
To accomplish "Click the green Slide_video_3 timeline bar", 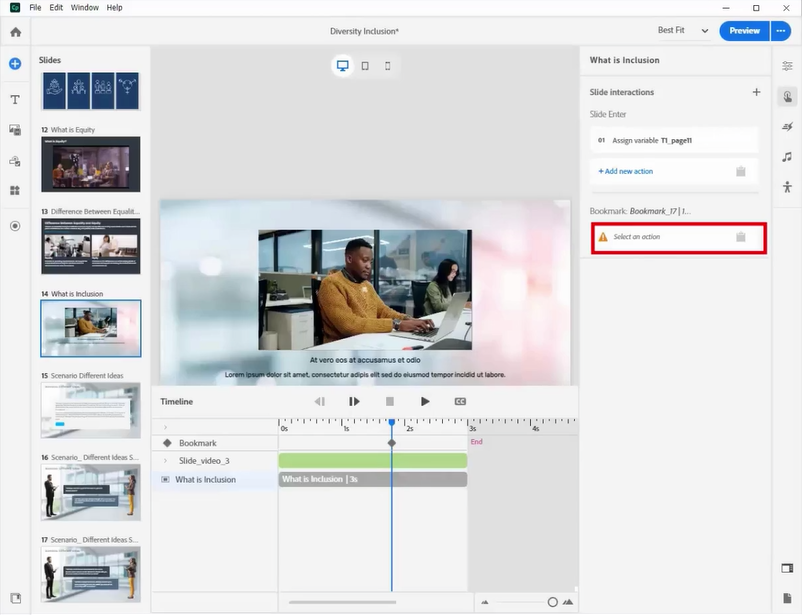I will [373, 460].
